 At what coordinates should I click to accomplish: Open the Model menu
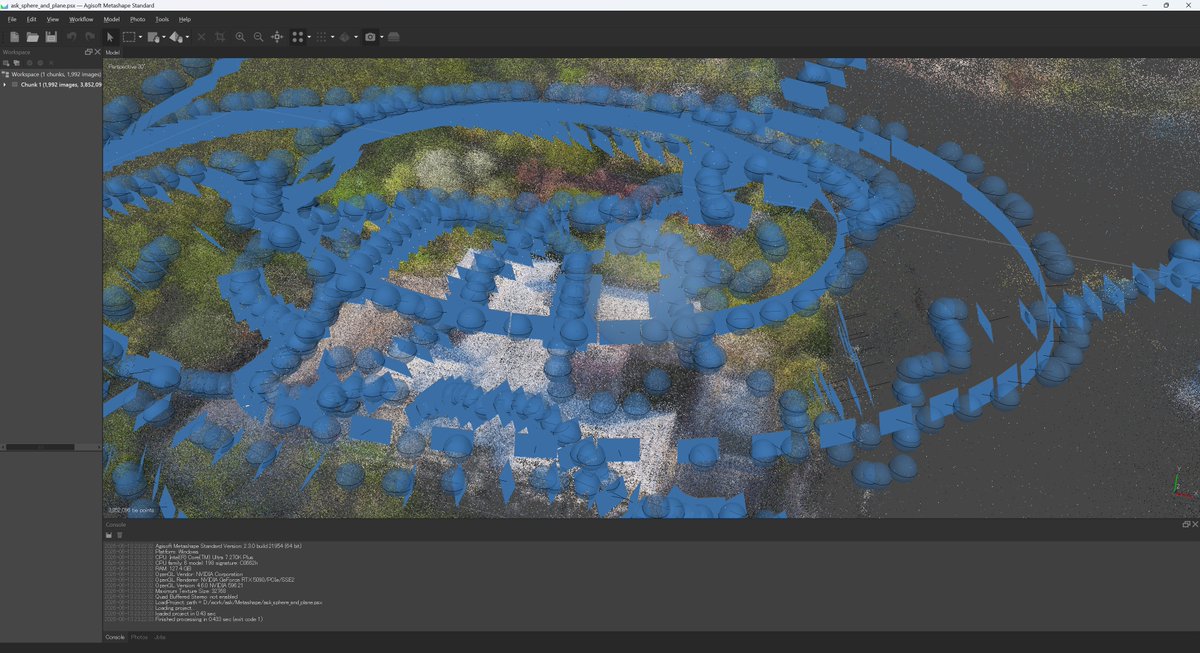click(x=111, y=19)
